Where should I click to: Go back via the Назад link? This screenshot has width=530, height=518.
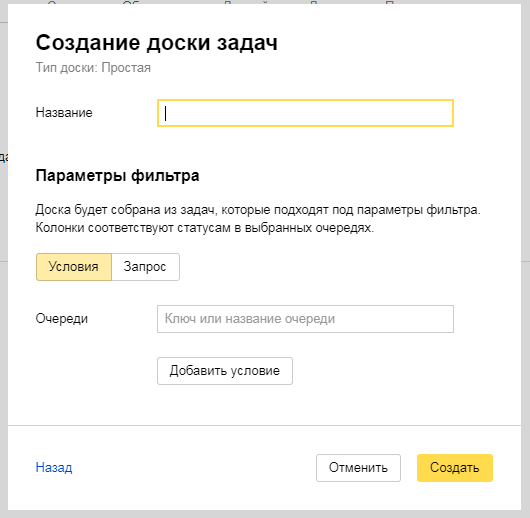click(54, 468)
